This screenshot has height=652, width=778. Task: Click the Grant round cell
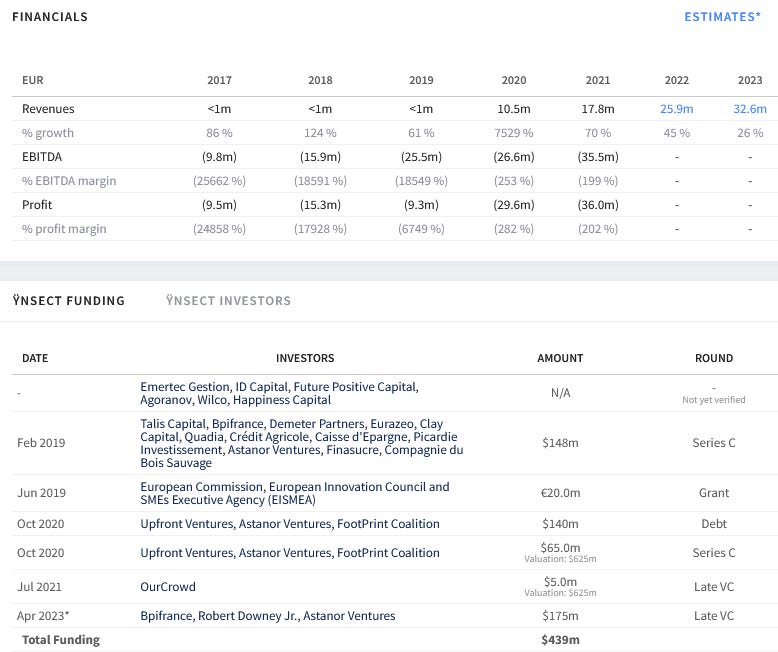713,493
